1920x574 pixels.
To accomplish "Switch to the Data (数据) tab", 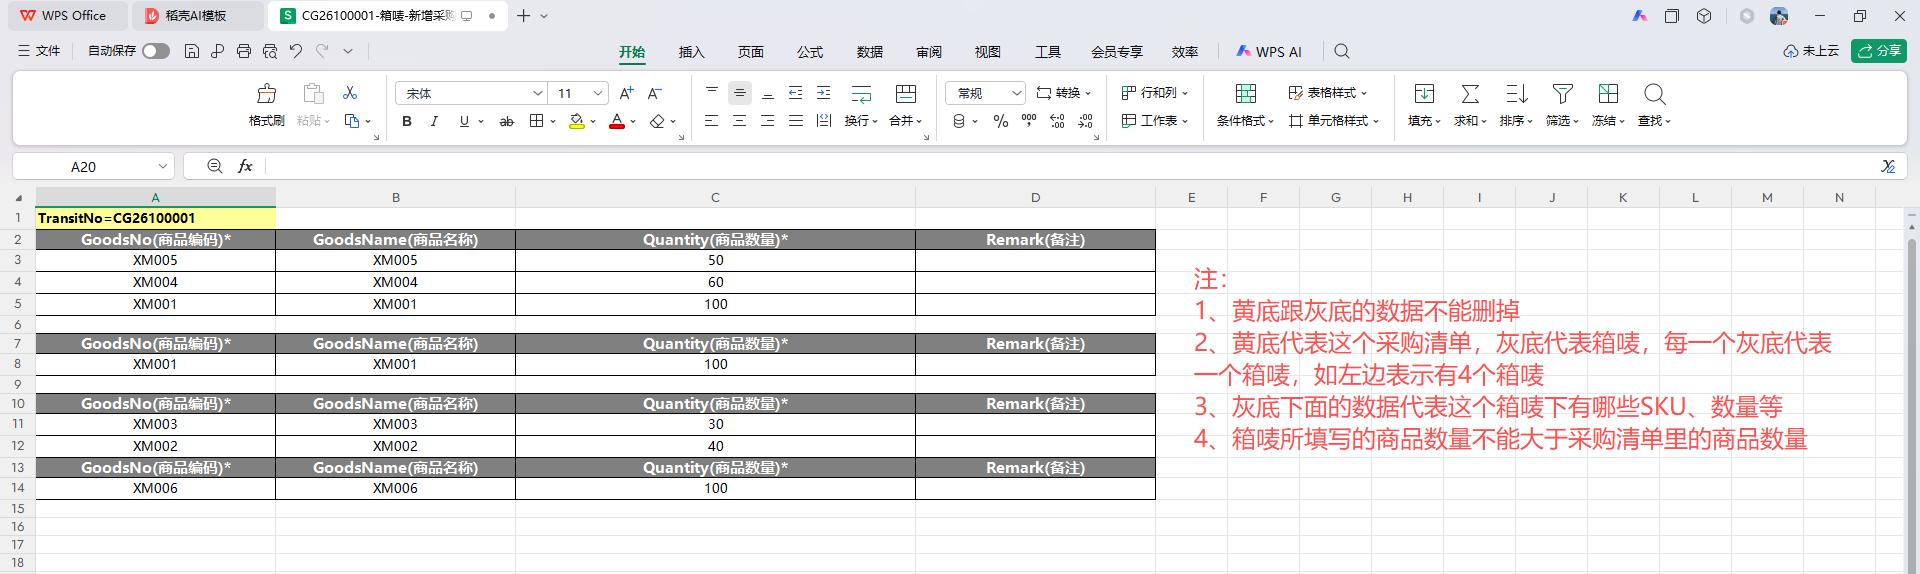I will [870, 52].
